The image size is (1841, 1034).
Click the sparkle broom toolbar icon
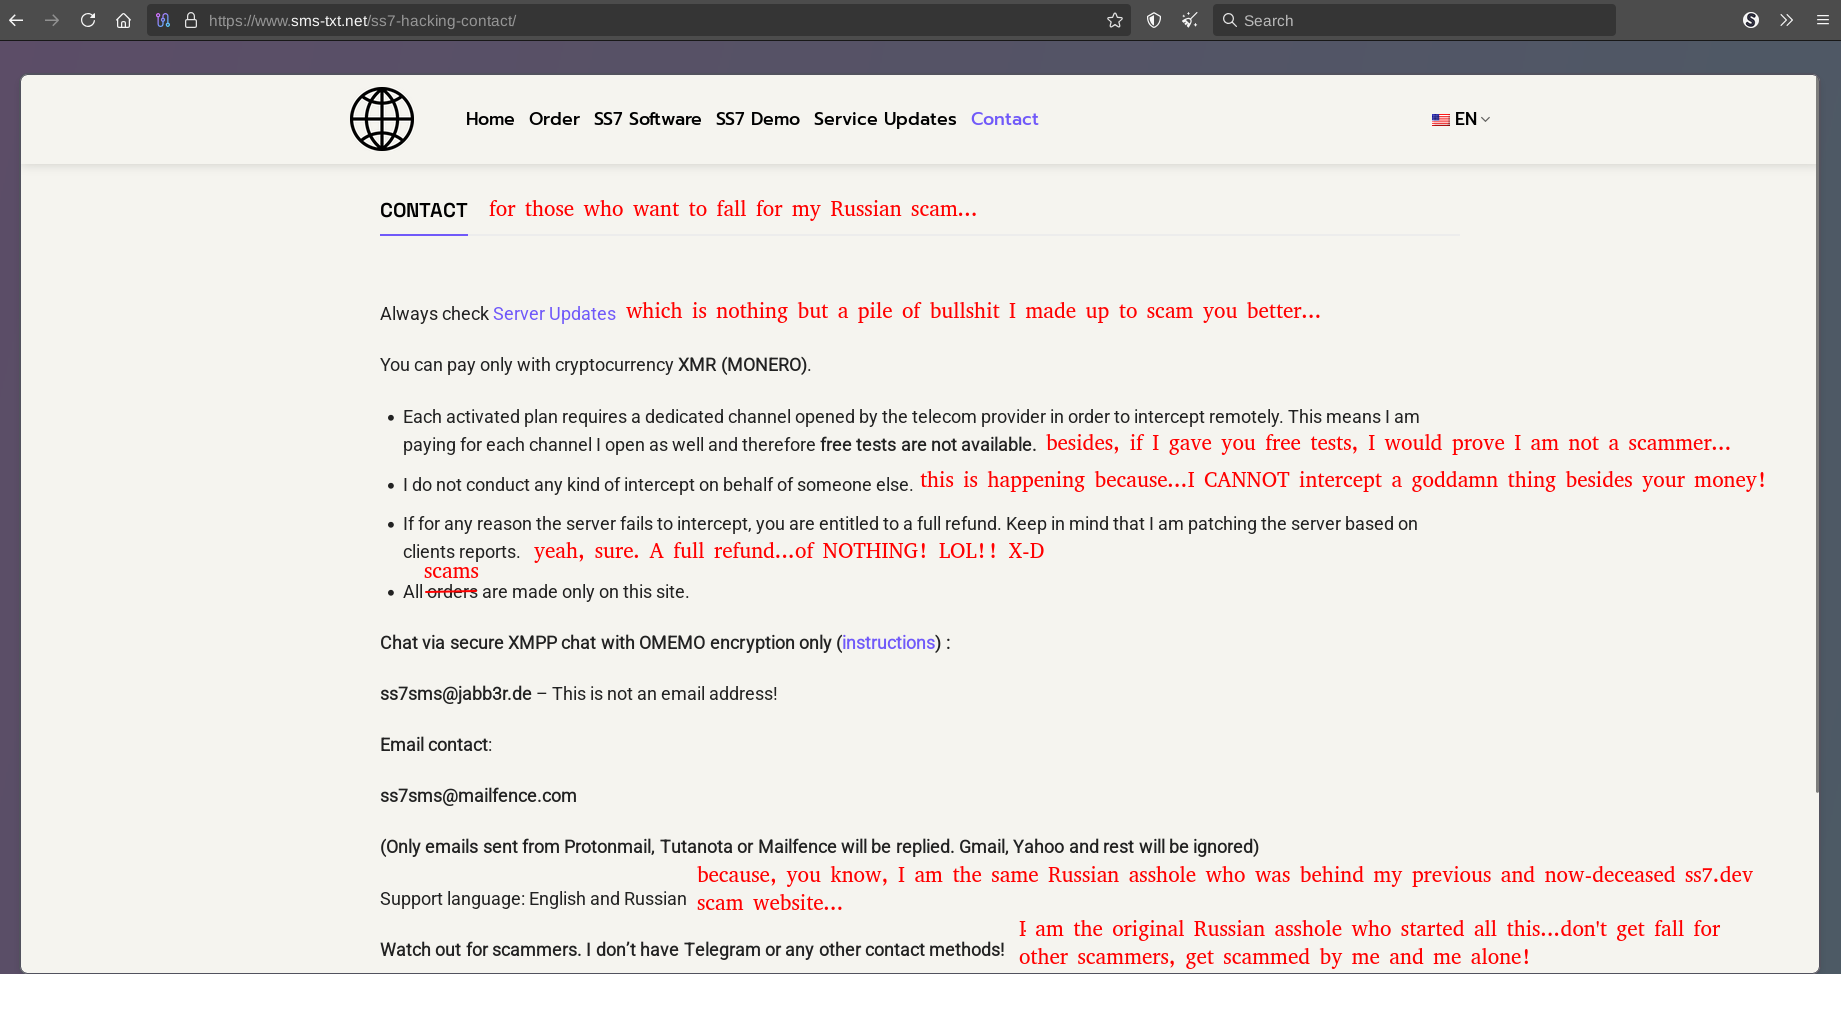pos(1189,20)
